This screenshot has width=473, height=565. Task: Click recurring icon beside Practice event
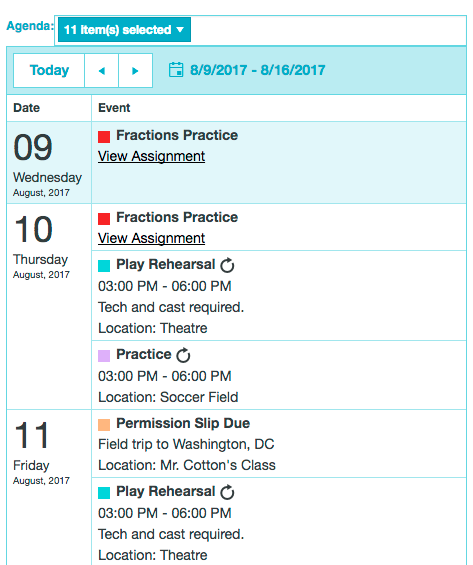pyautogui.click(x=183, y=355)
